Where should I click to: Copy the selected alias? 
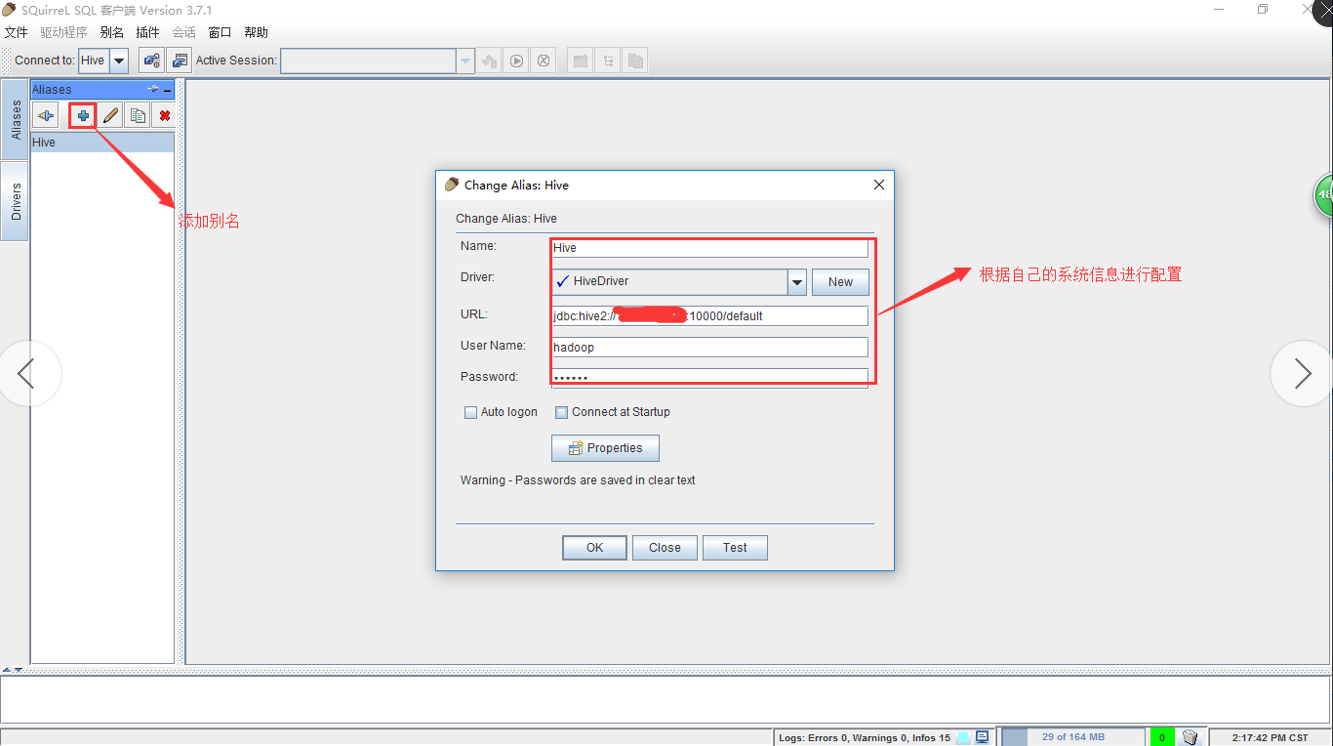[x=137, y=116]
